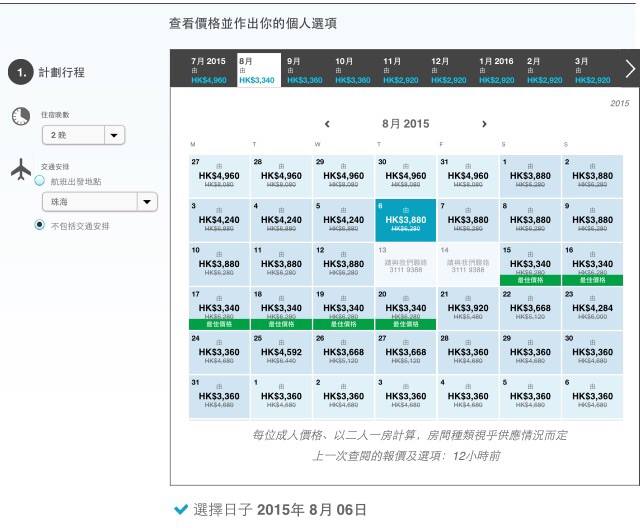The width and height of the screenshot is (640, 528).
Task: Switch to the 12月 month tab
Action: click(x=451, y=69)
